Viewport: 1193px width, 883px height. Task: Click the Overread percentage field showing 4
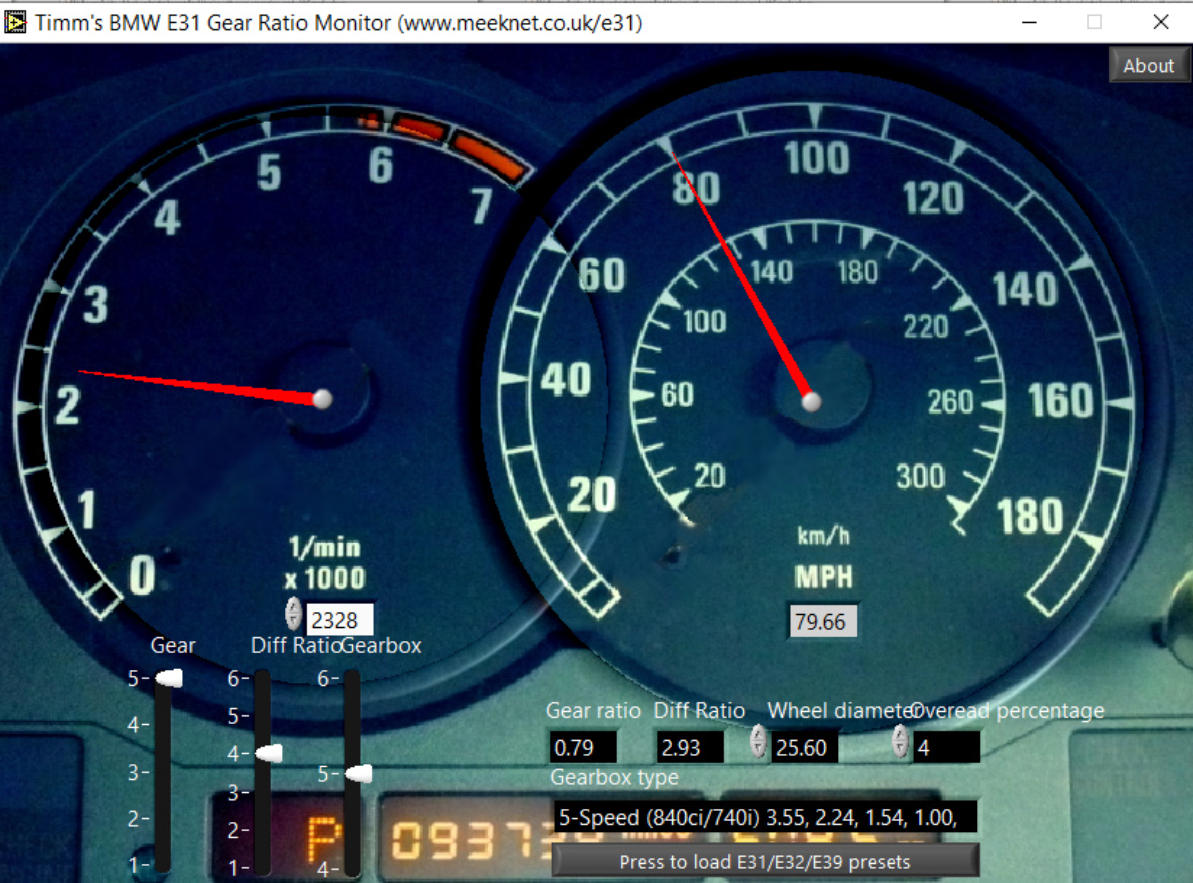pyautogui.click(x=947, y=748)
